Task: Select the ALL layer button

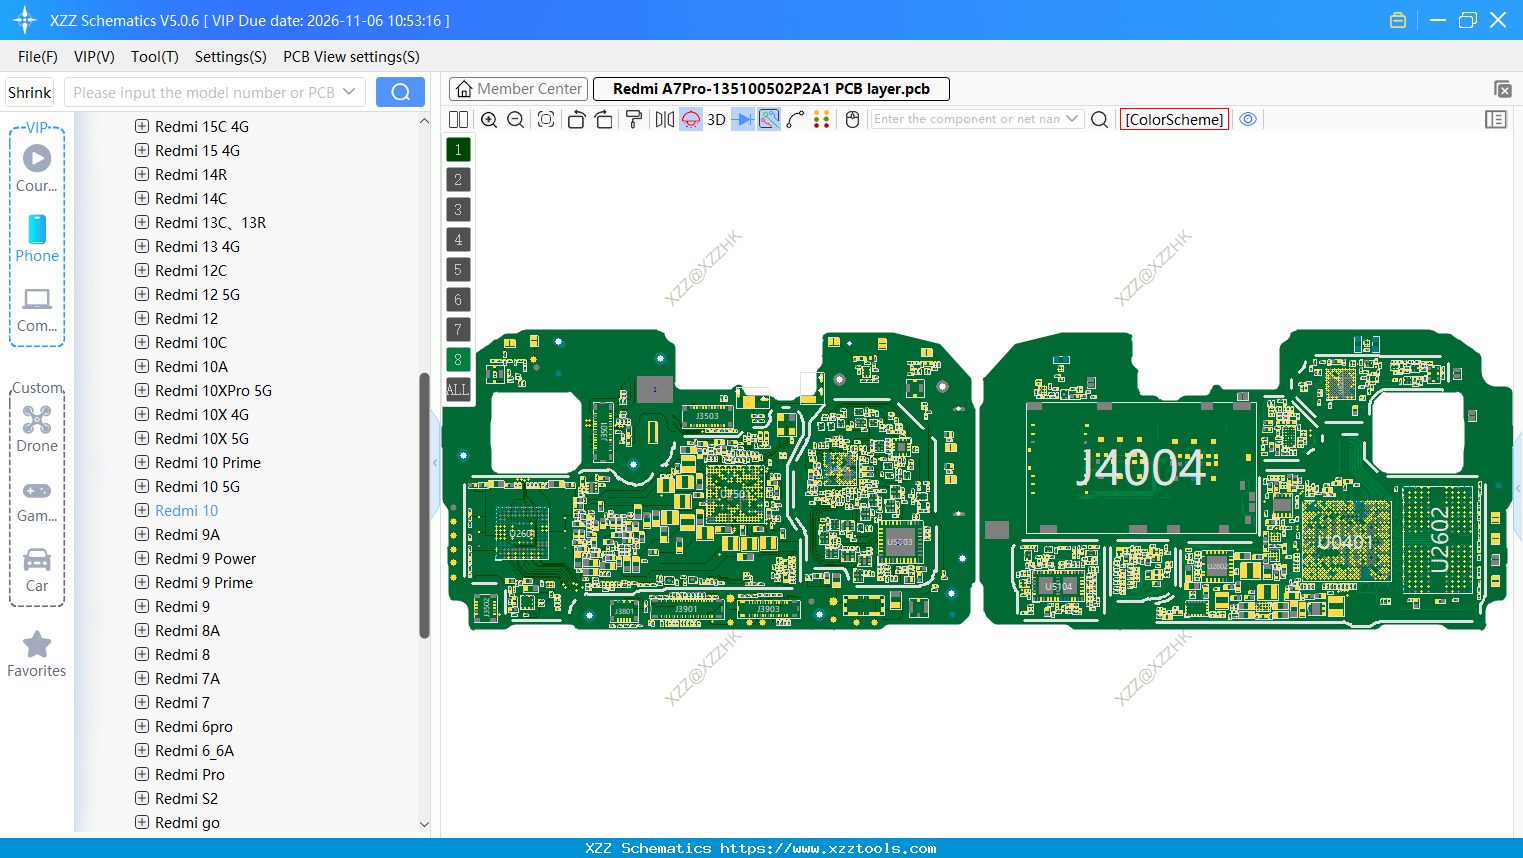Action: tap(457, 388)
